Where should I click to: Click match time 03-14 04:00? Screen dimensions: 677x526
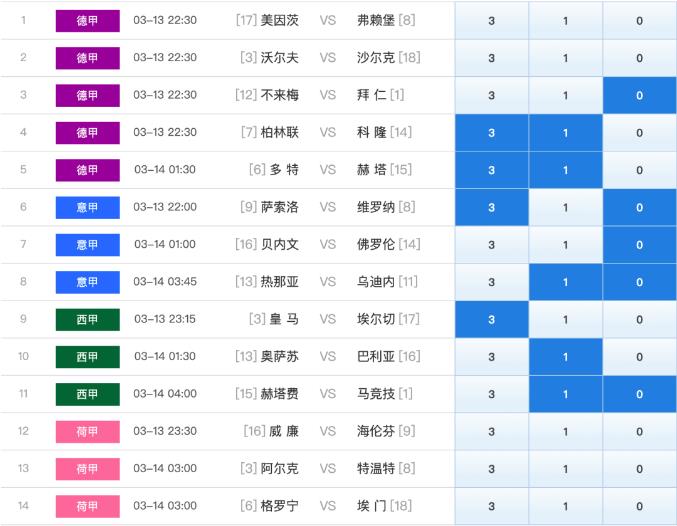[x=165, y=394]
